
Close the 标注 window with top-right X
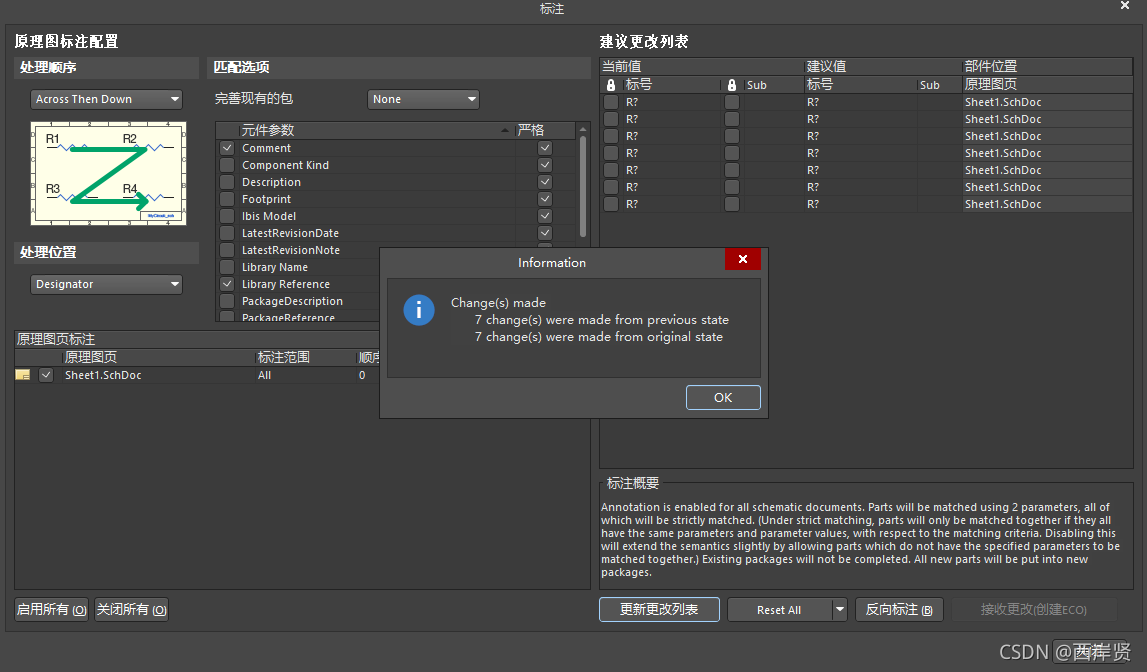1125,6
